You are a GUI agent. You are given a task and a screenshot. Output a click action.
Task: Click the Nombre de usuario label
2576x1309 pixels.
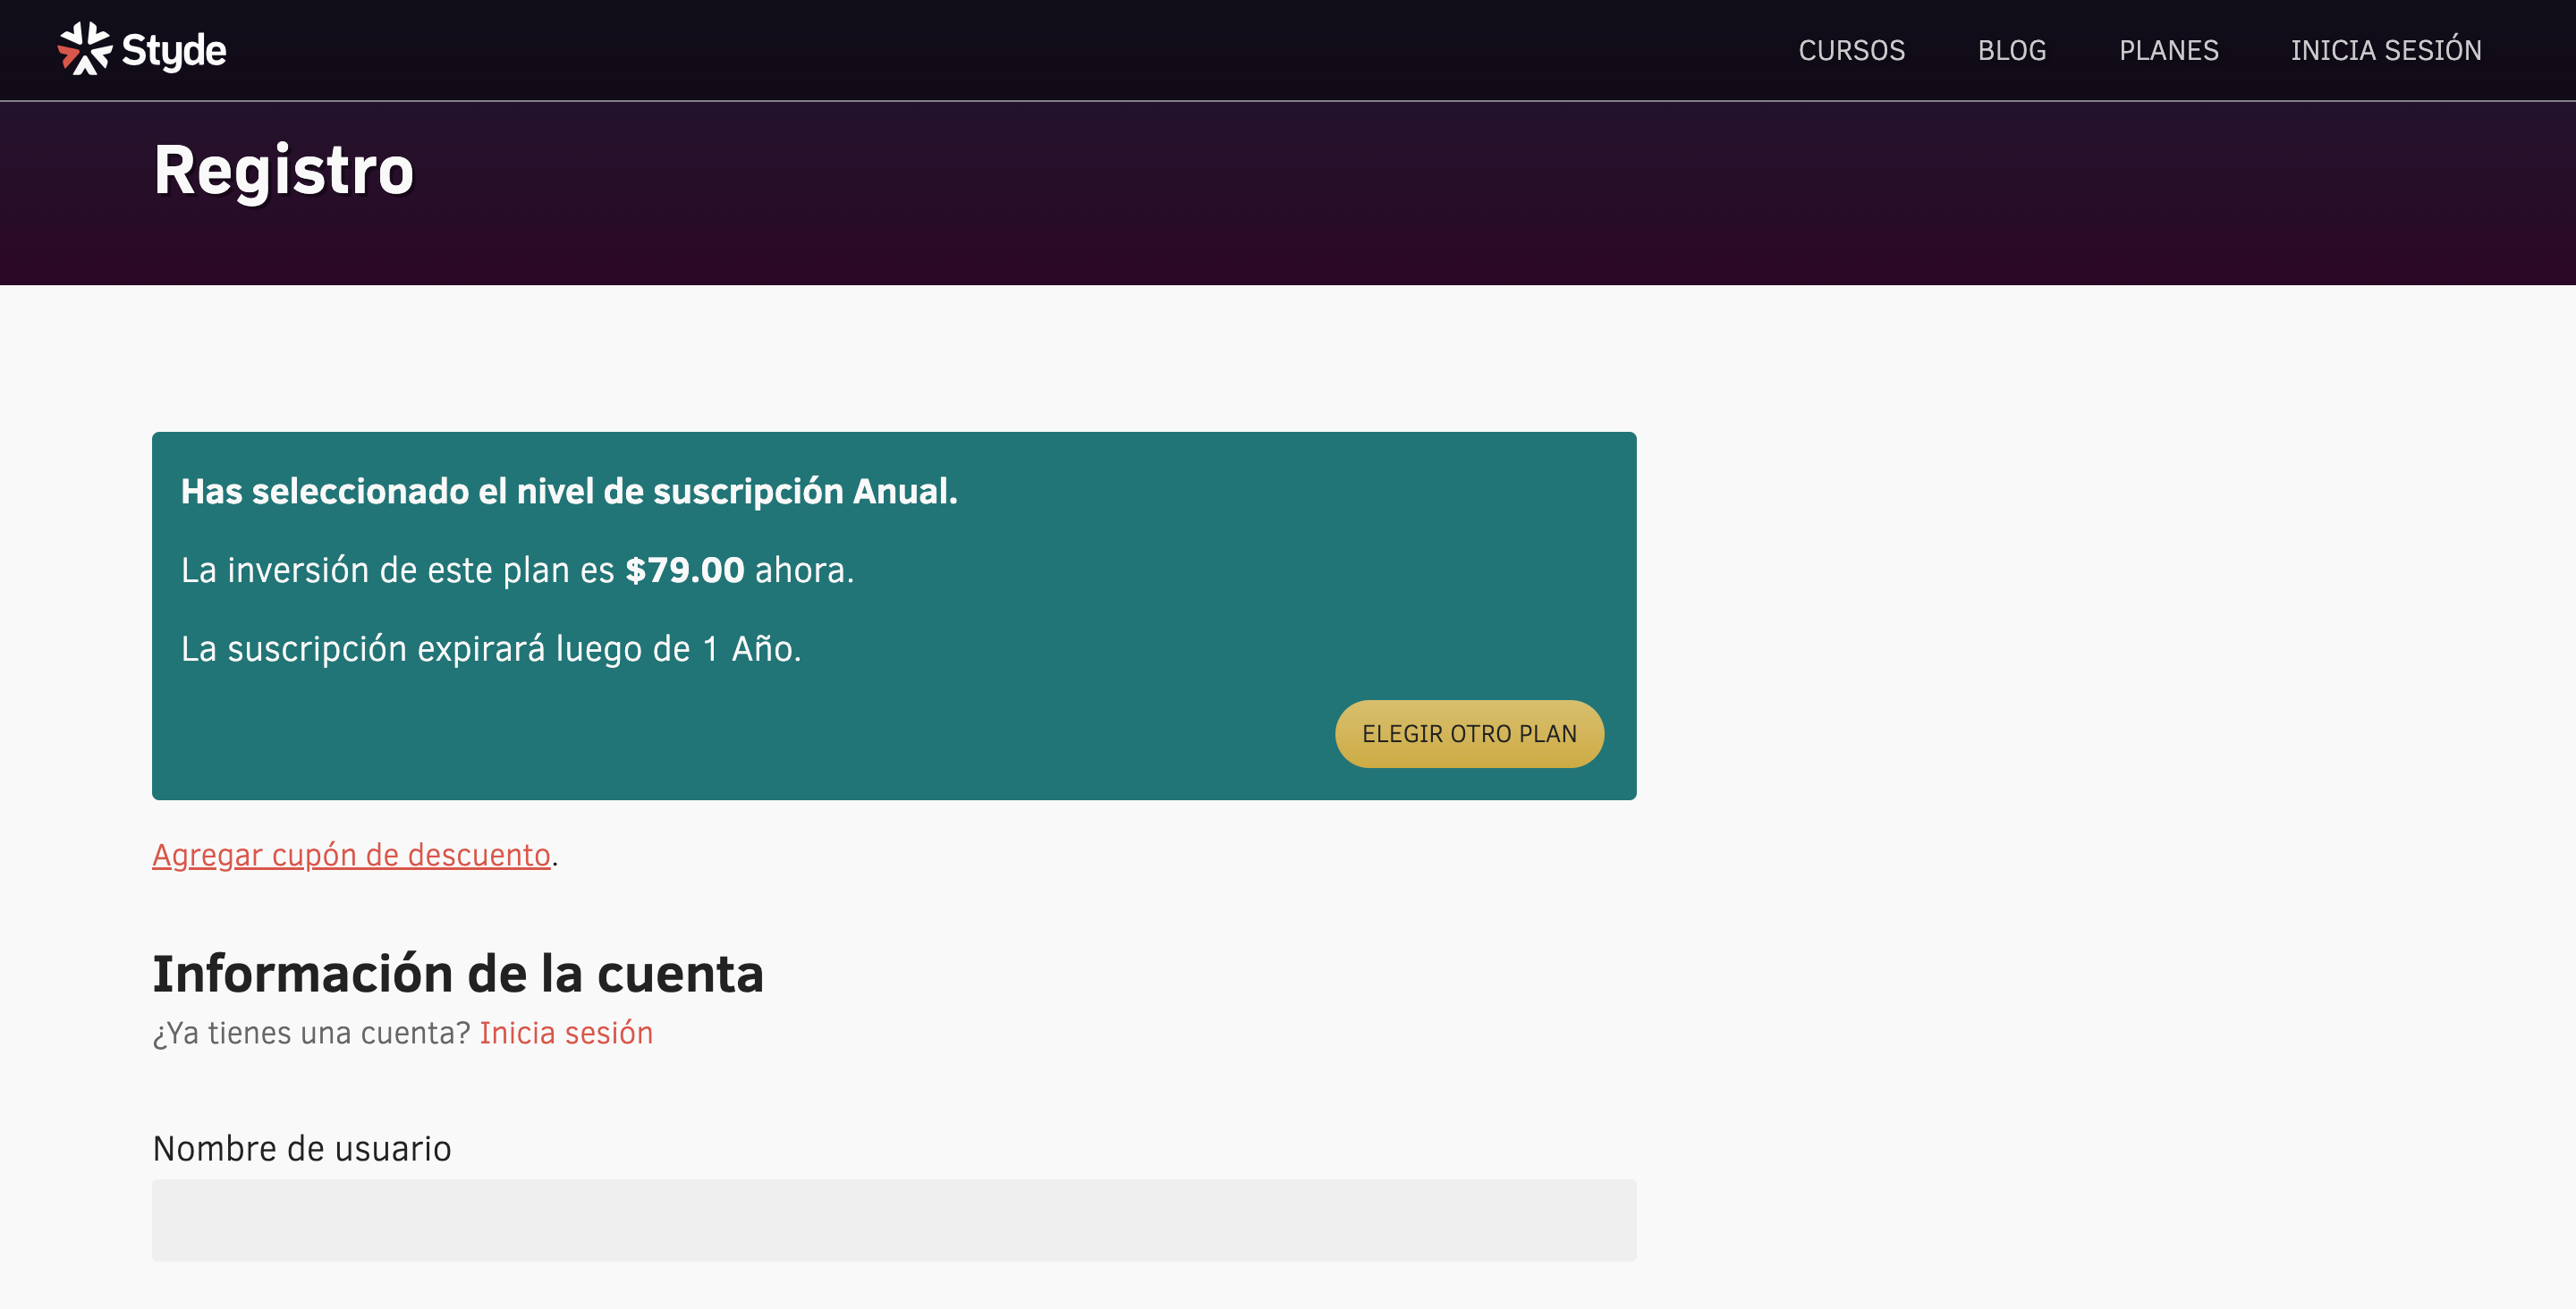pos(302,1149)
